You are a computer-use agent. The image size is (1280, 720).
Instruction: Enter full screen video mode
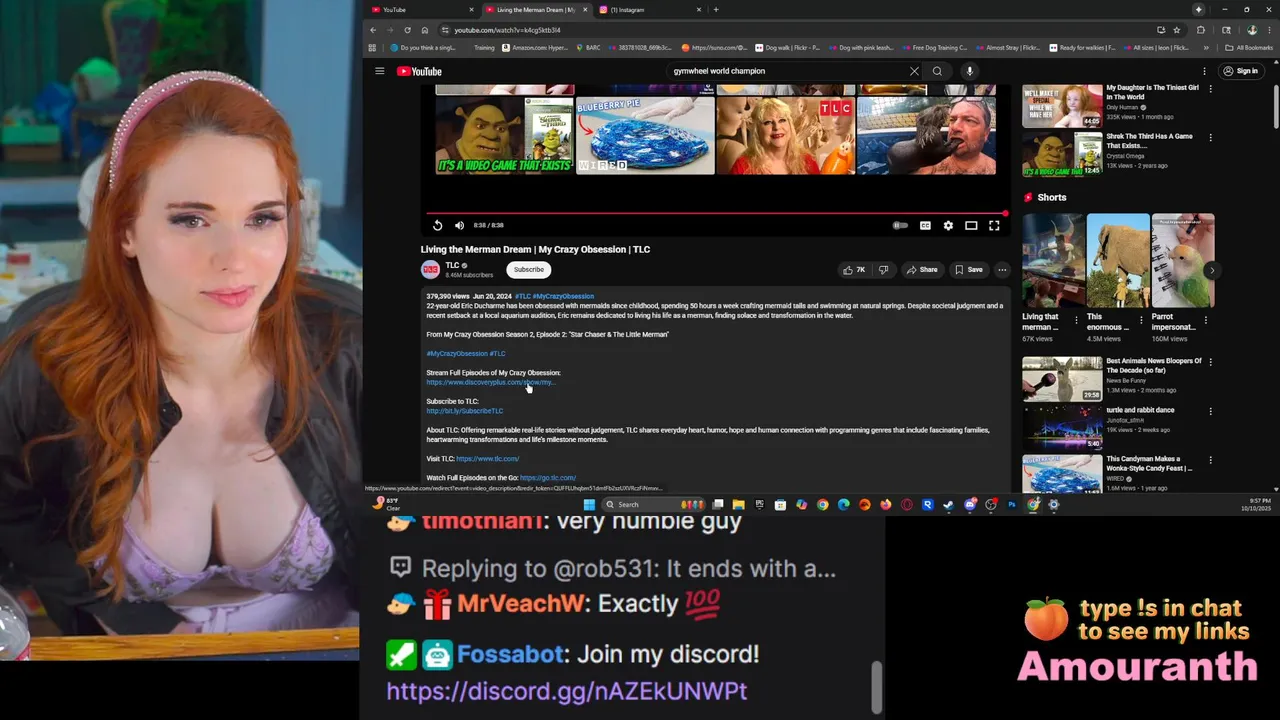pyautogui.click(x=994, y=225)
